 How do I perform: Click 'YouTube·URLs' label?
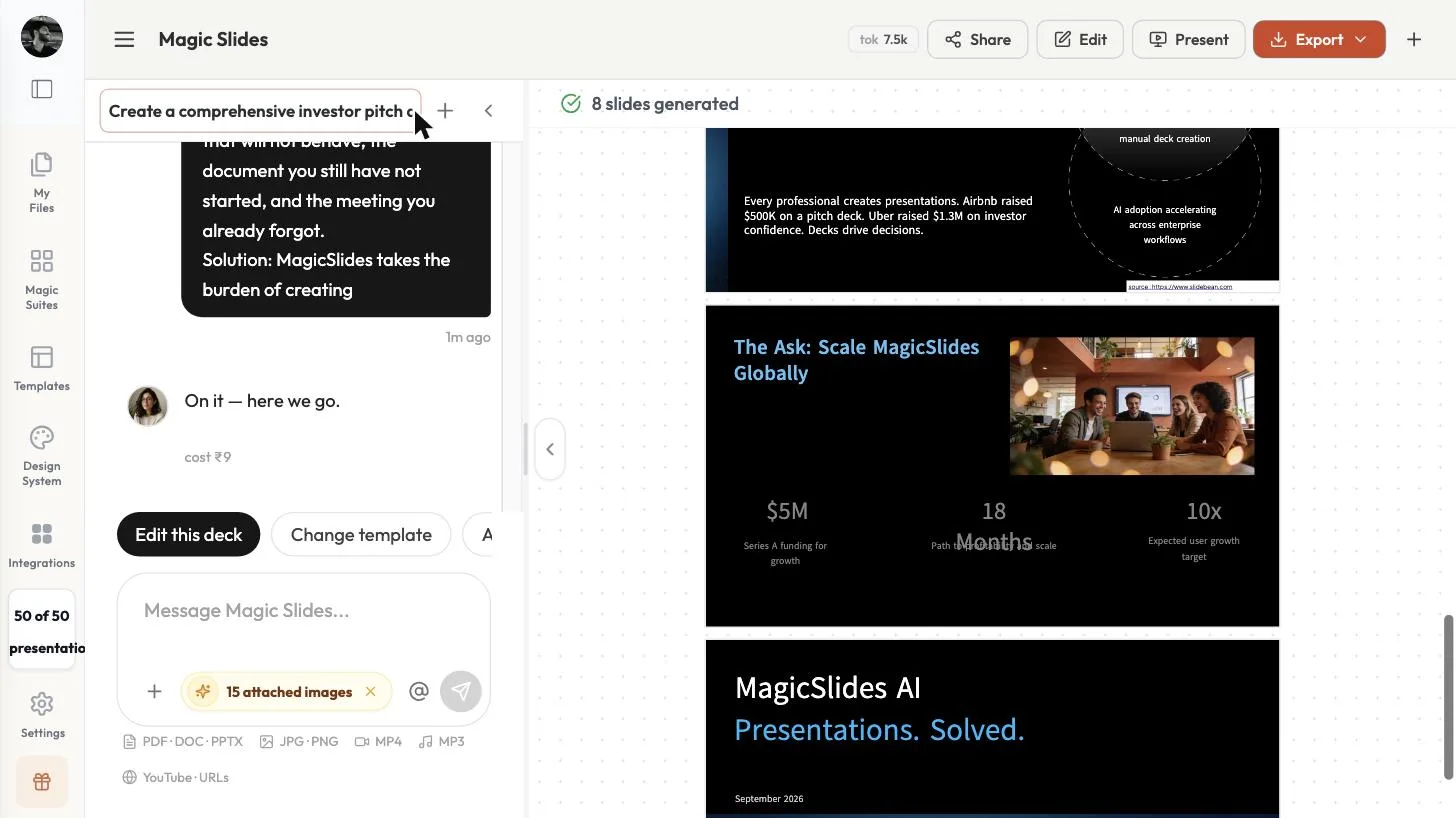pos(176,778)
